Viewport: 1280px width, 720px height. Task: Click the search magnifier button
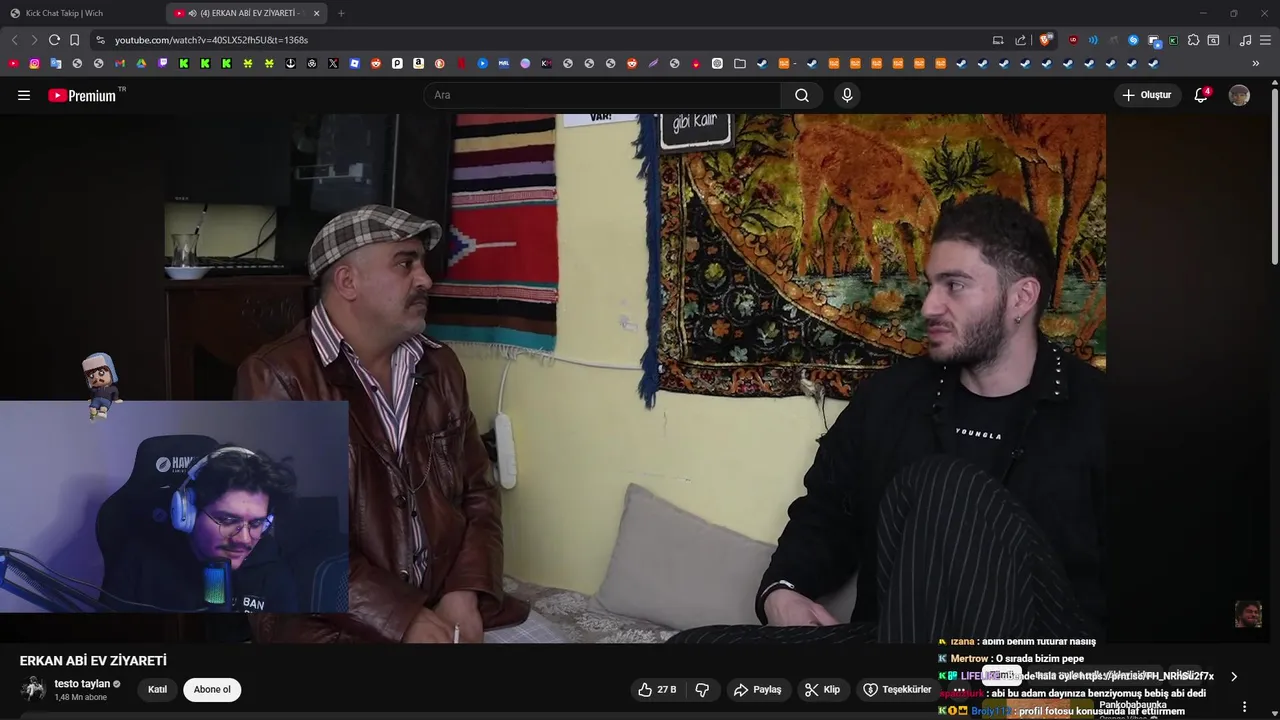802,95
